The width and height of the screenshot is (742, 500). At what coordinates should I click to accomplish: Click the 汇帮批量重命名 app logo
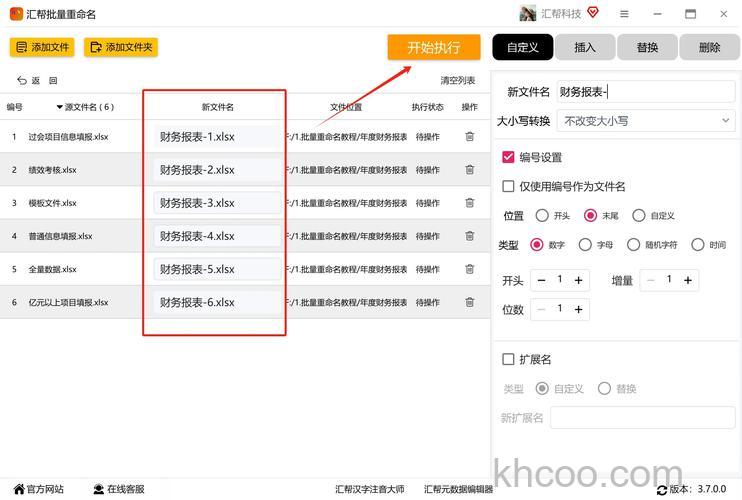click(x=16, y=14)
